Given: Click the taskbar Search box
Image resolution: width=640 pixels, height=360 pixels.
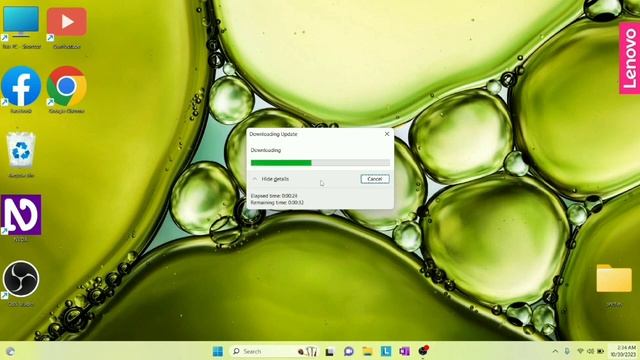Looking at the screenshot, I should coord(274,351).
